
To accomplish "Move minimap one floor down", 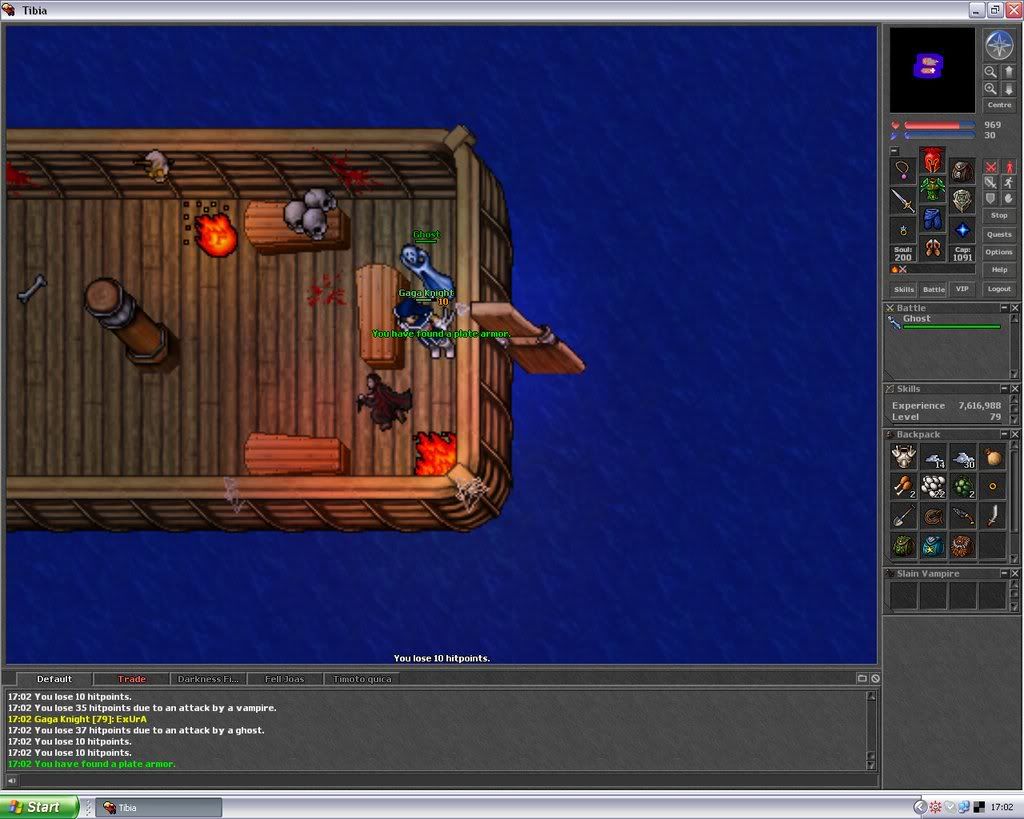I will (1008, 89).
